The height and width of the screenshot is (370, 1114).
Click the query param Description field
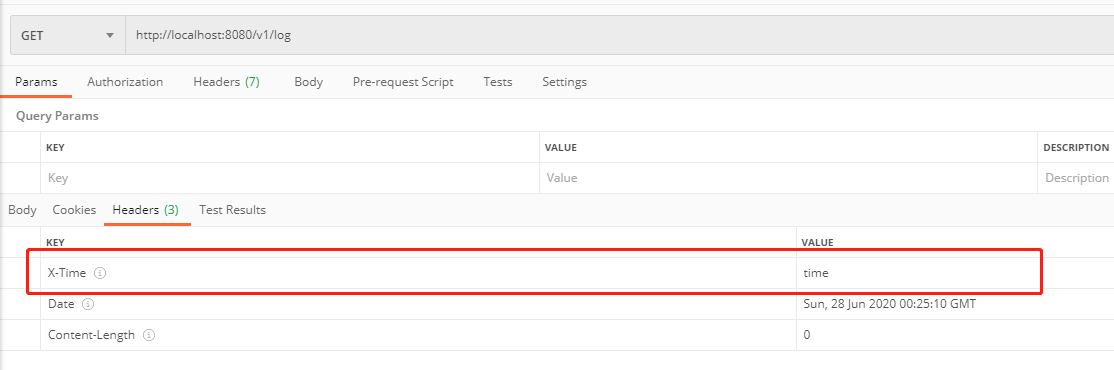pos(1076,178)
